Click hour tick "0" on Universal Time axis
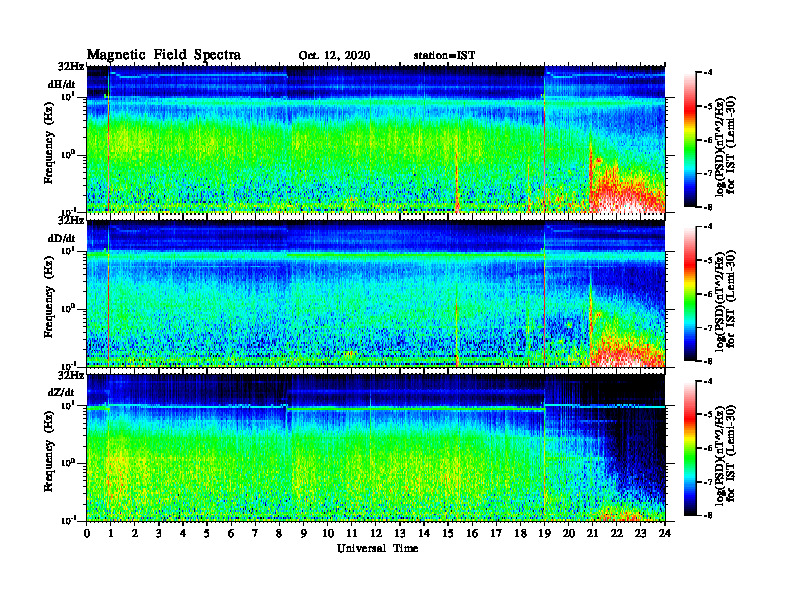This screenshot has height=612, width=792. (x=87, y=533)
